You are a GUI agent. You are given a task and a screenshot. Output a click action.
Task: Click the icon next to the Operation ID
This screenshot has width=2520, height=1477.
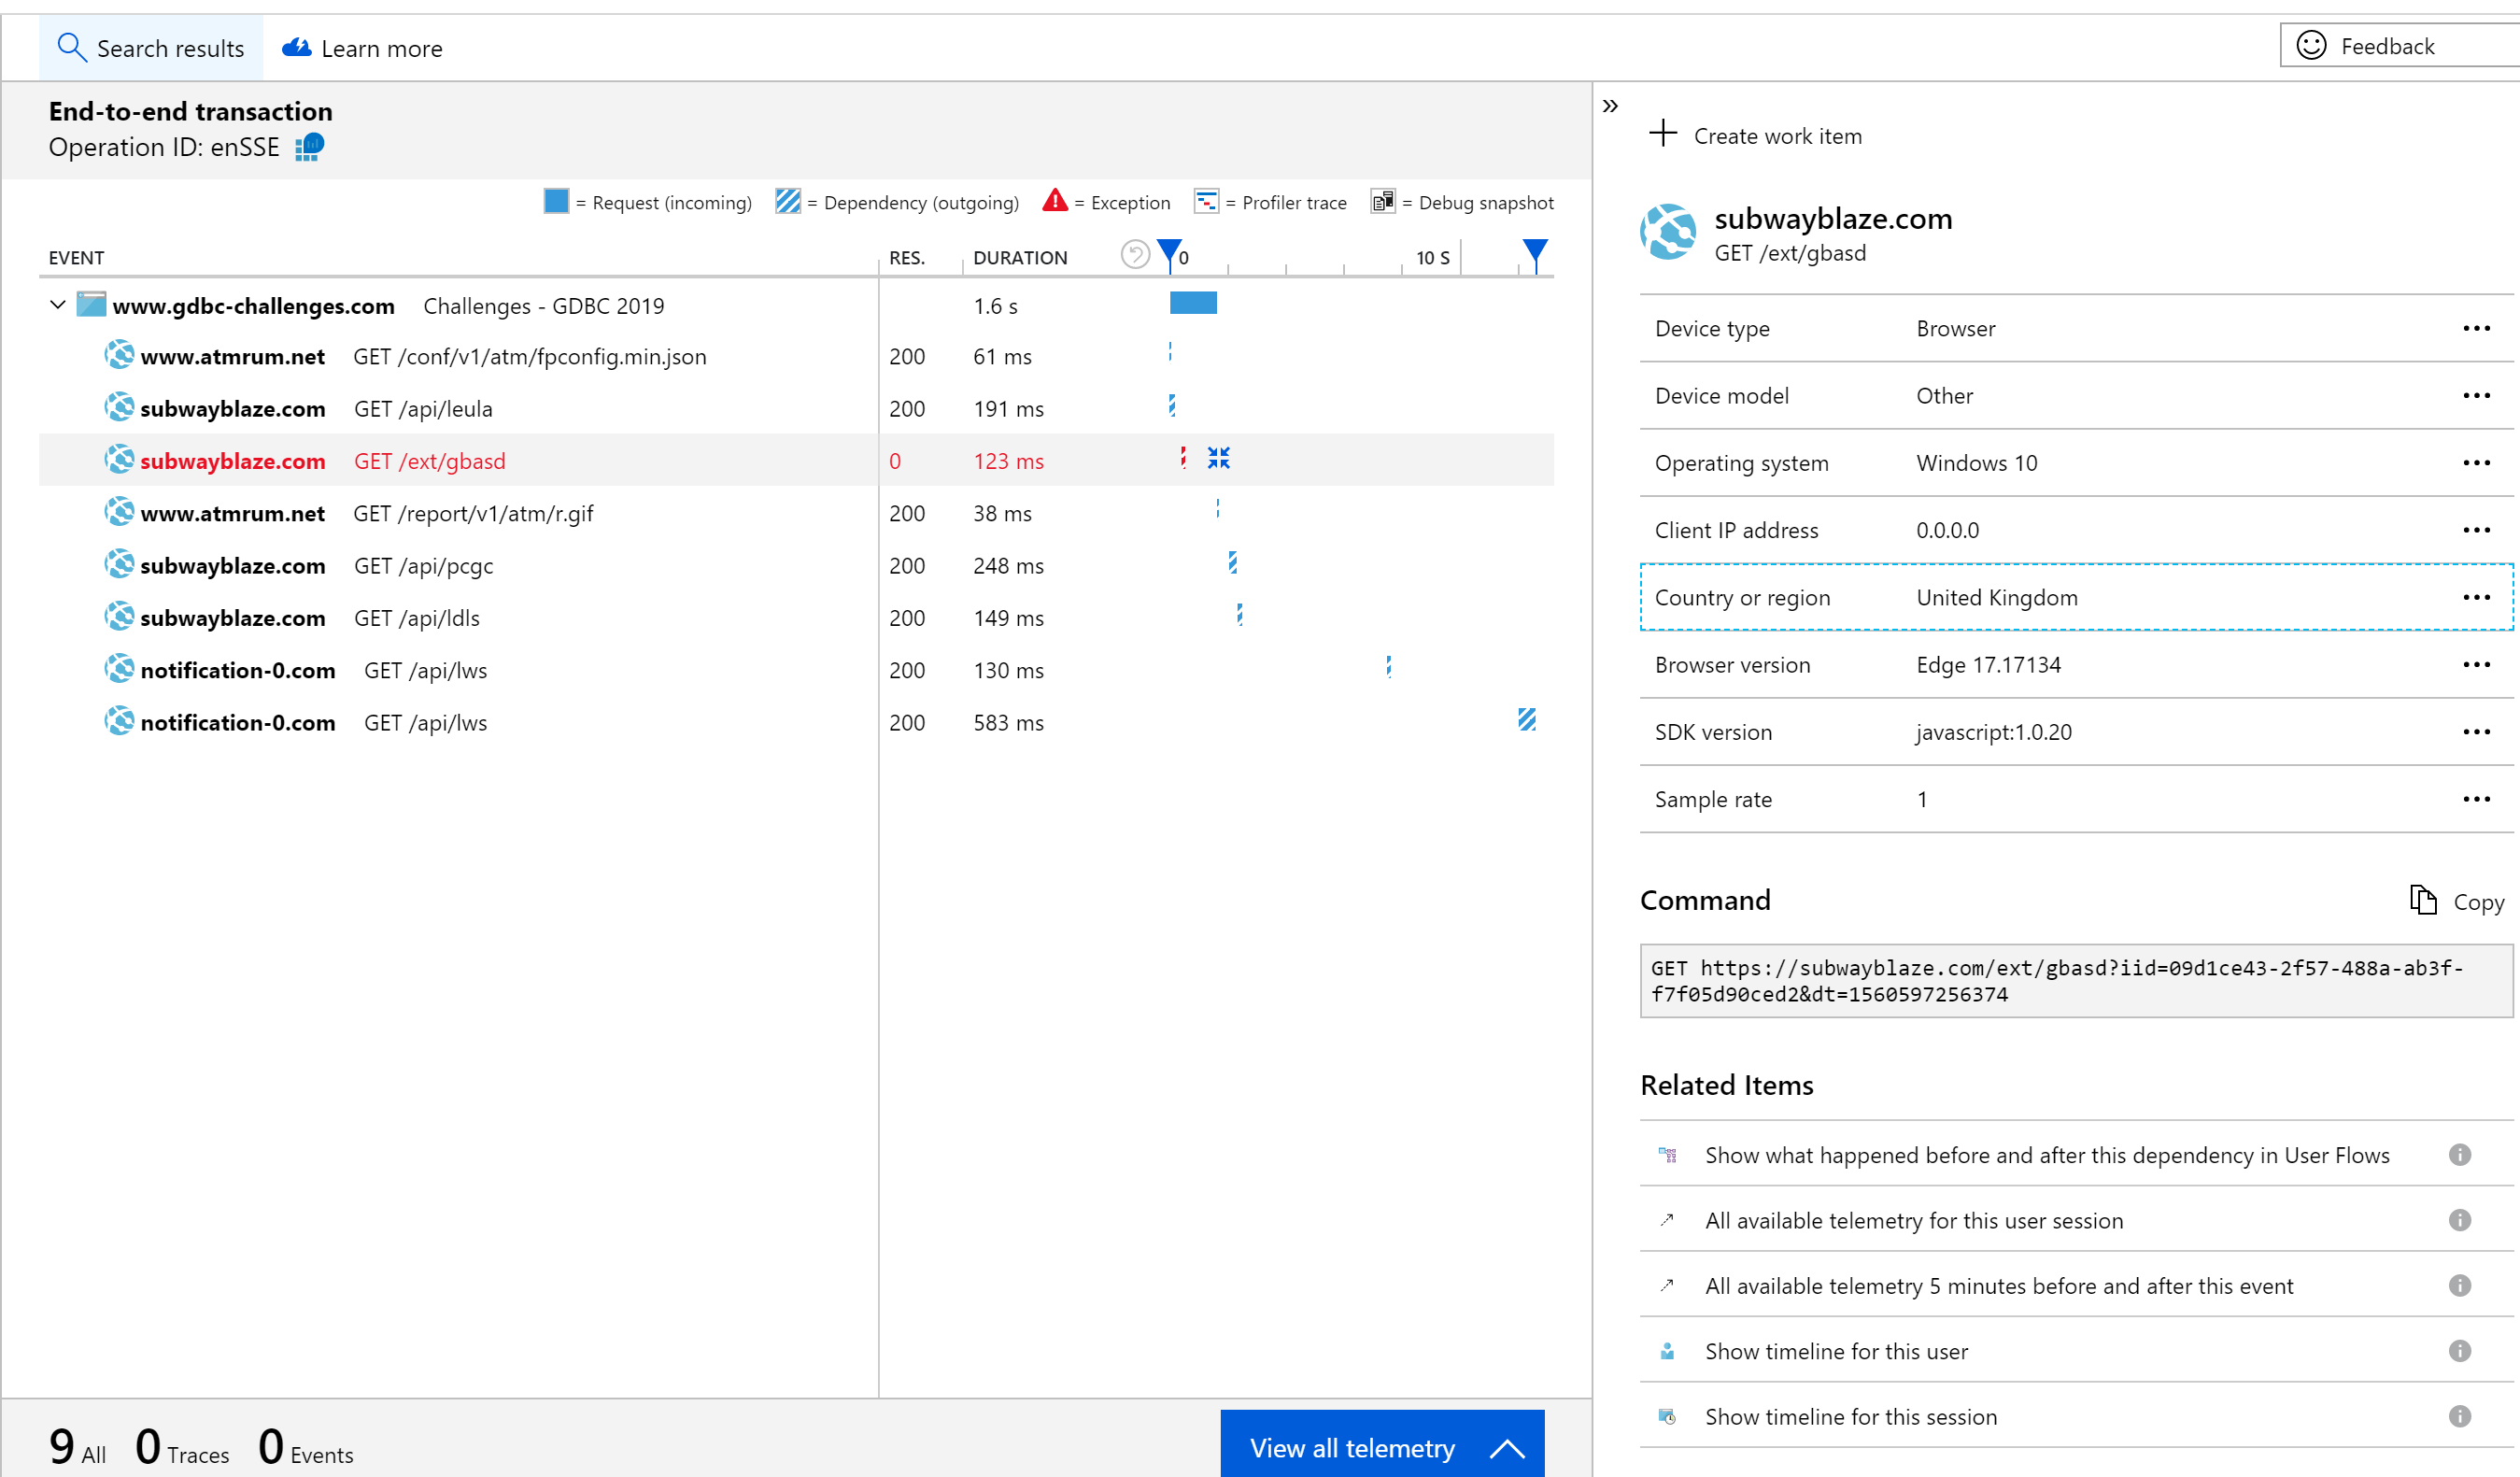pyautogui.click(x=310, y=147)
